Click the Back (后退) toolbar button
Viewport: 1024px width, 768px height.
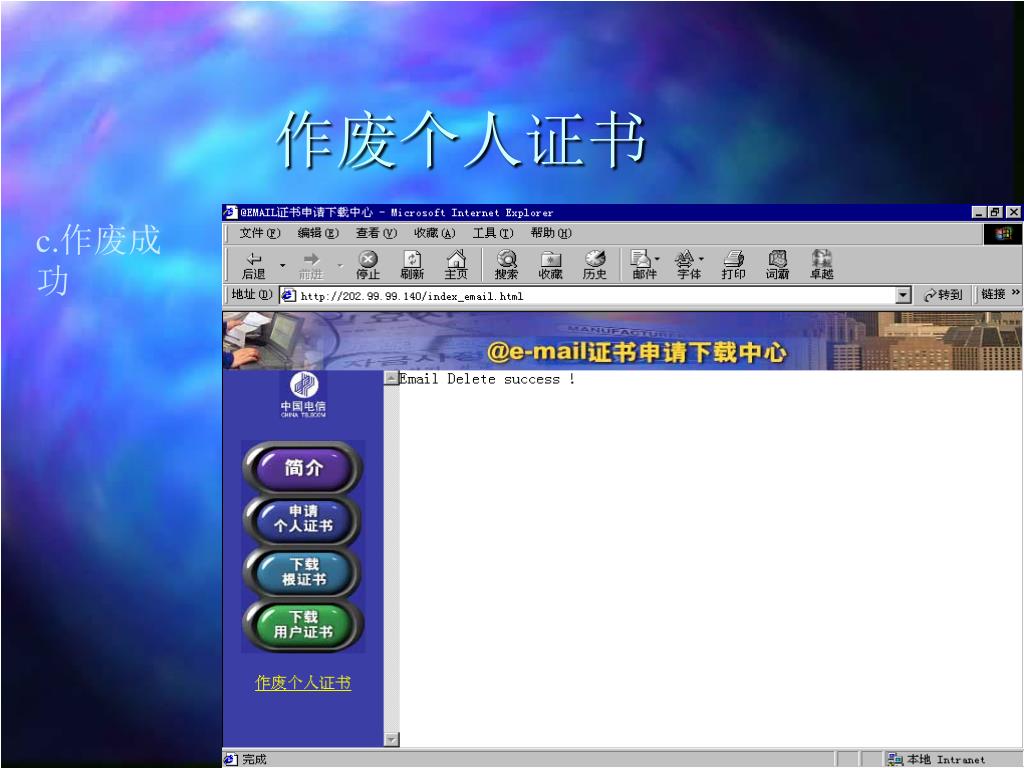(254, 265)
